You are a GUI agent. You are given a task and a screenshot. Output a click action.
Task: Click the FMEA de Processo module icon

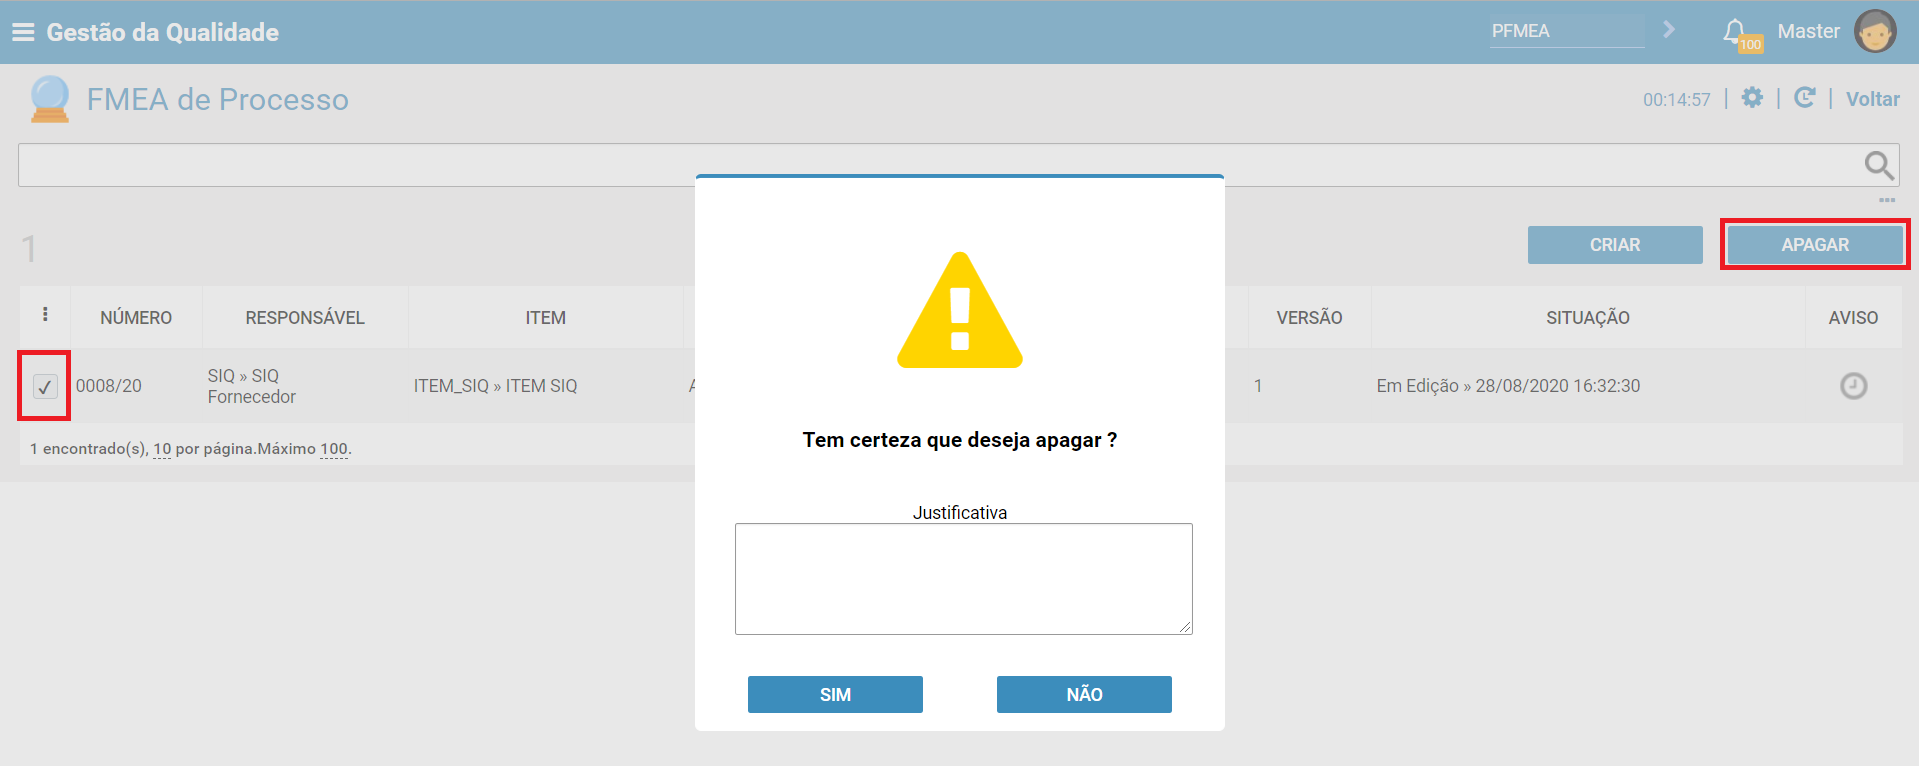pyautogui.click(x=50, y=99)
